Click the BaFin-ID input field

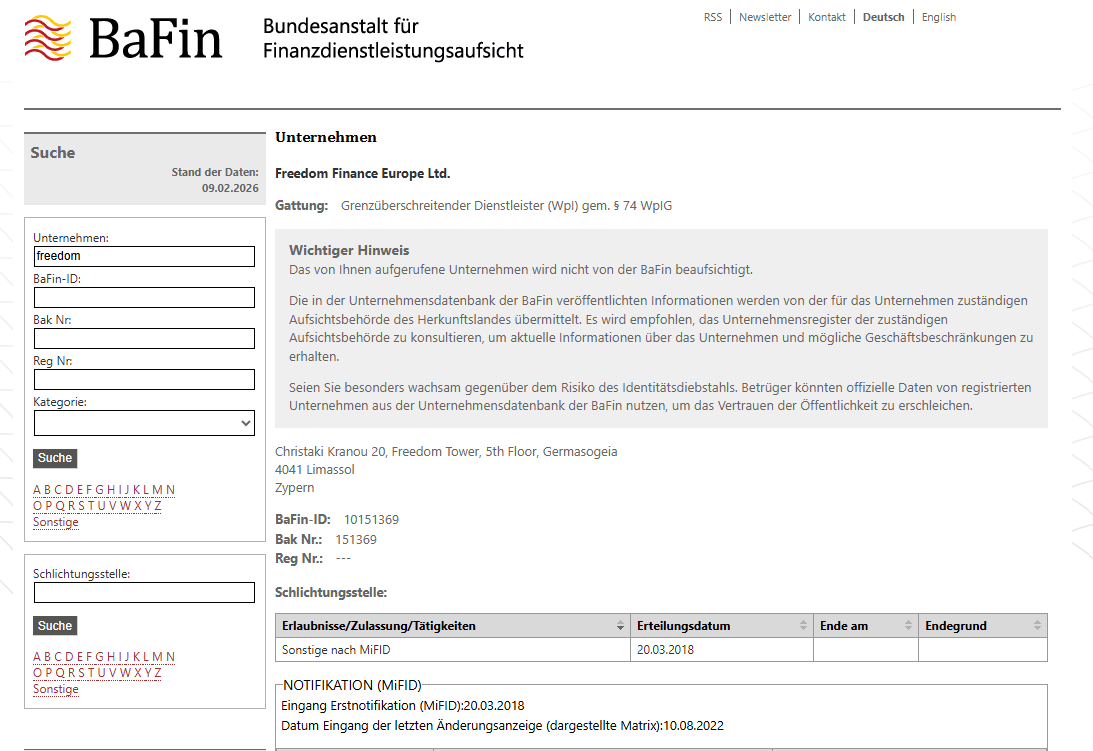(x=143, y=297)
